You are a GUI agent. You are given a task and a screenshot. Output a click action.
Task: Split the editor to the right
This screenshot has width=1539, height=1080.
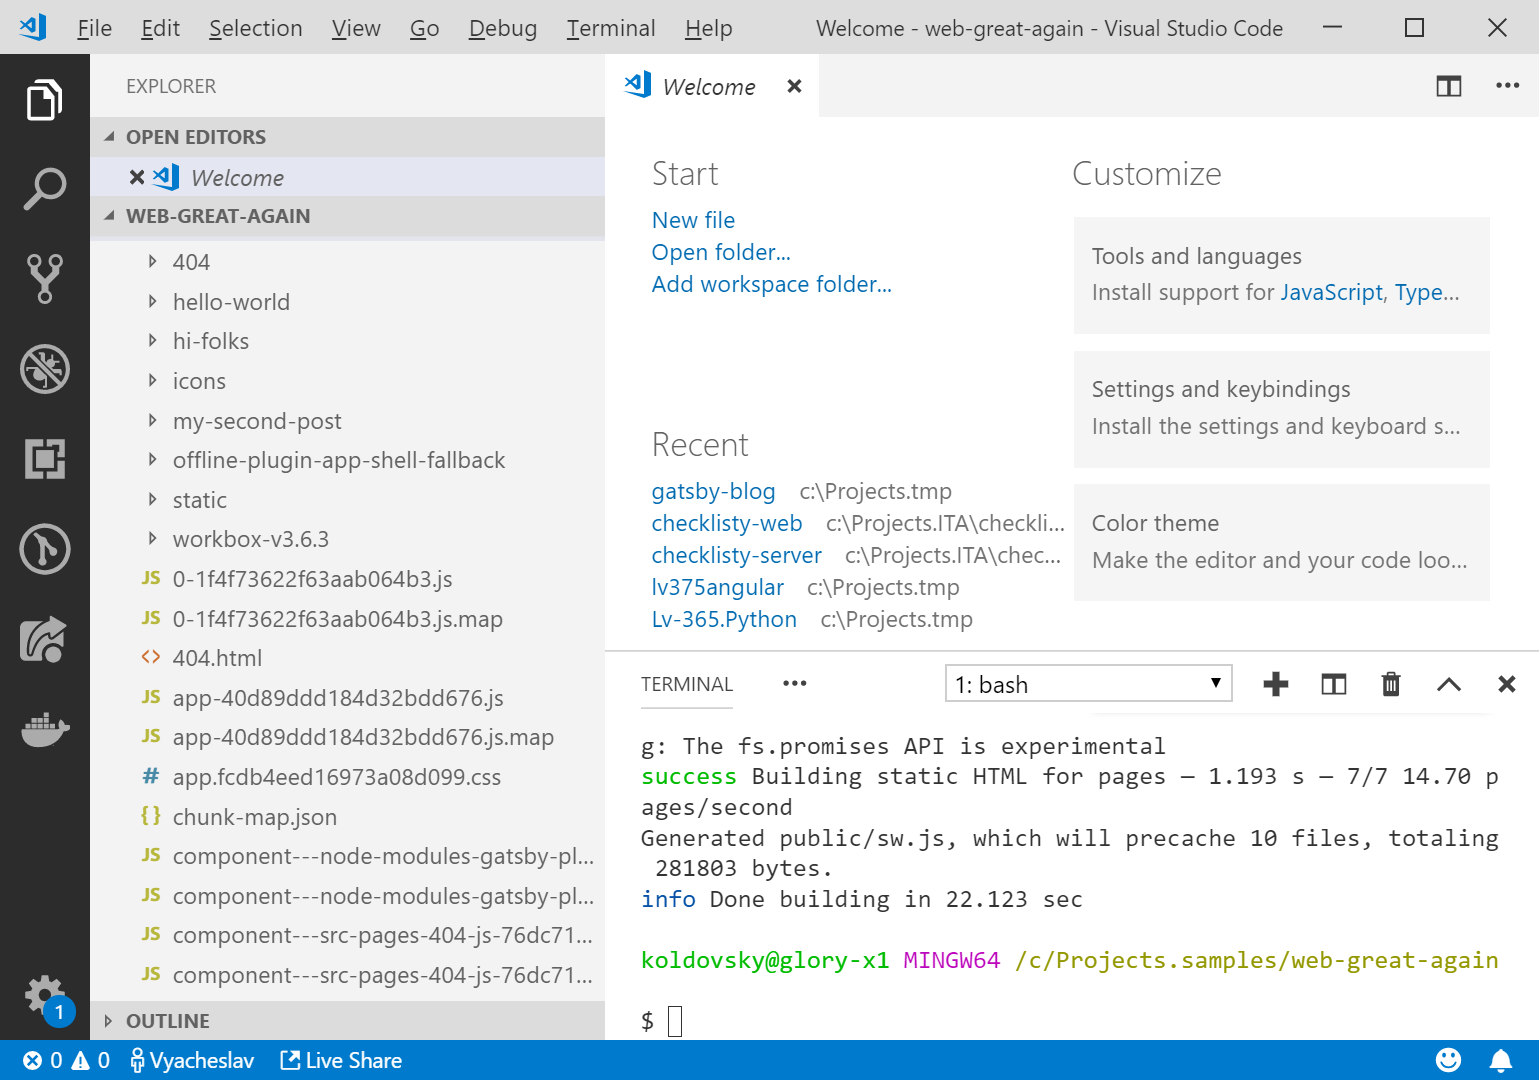pos(1448,86)
